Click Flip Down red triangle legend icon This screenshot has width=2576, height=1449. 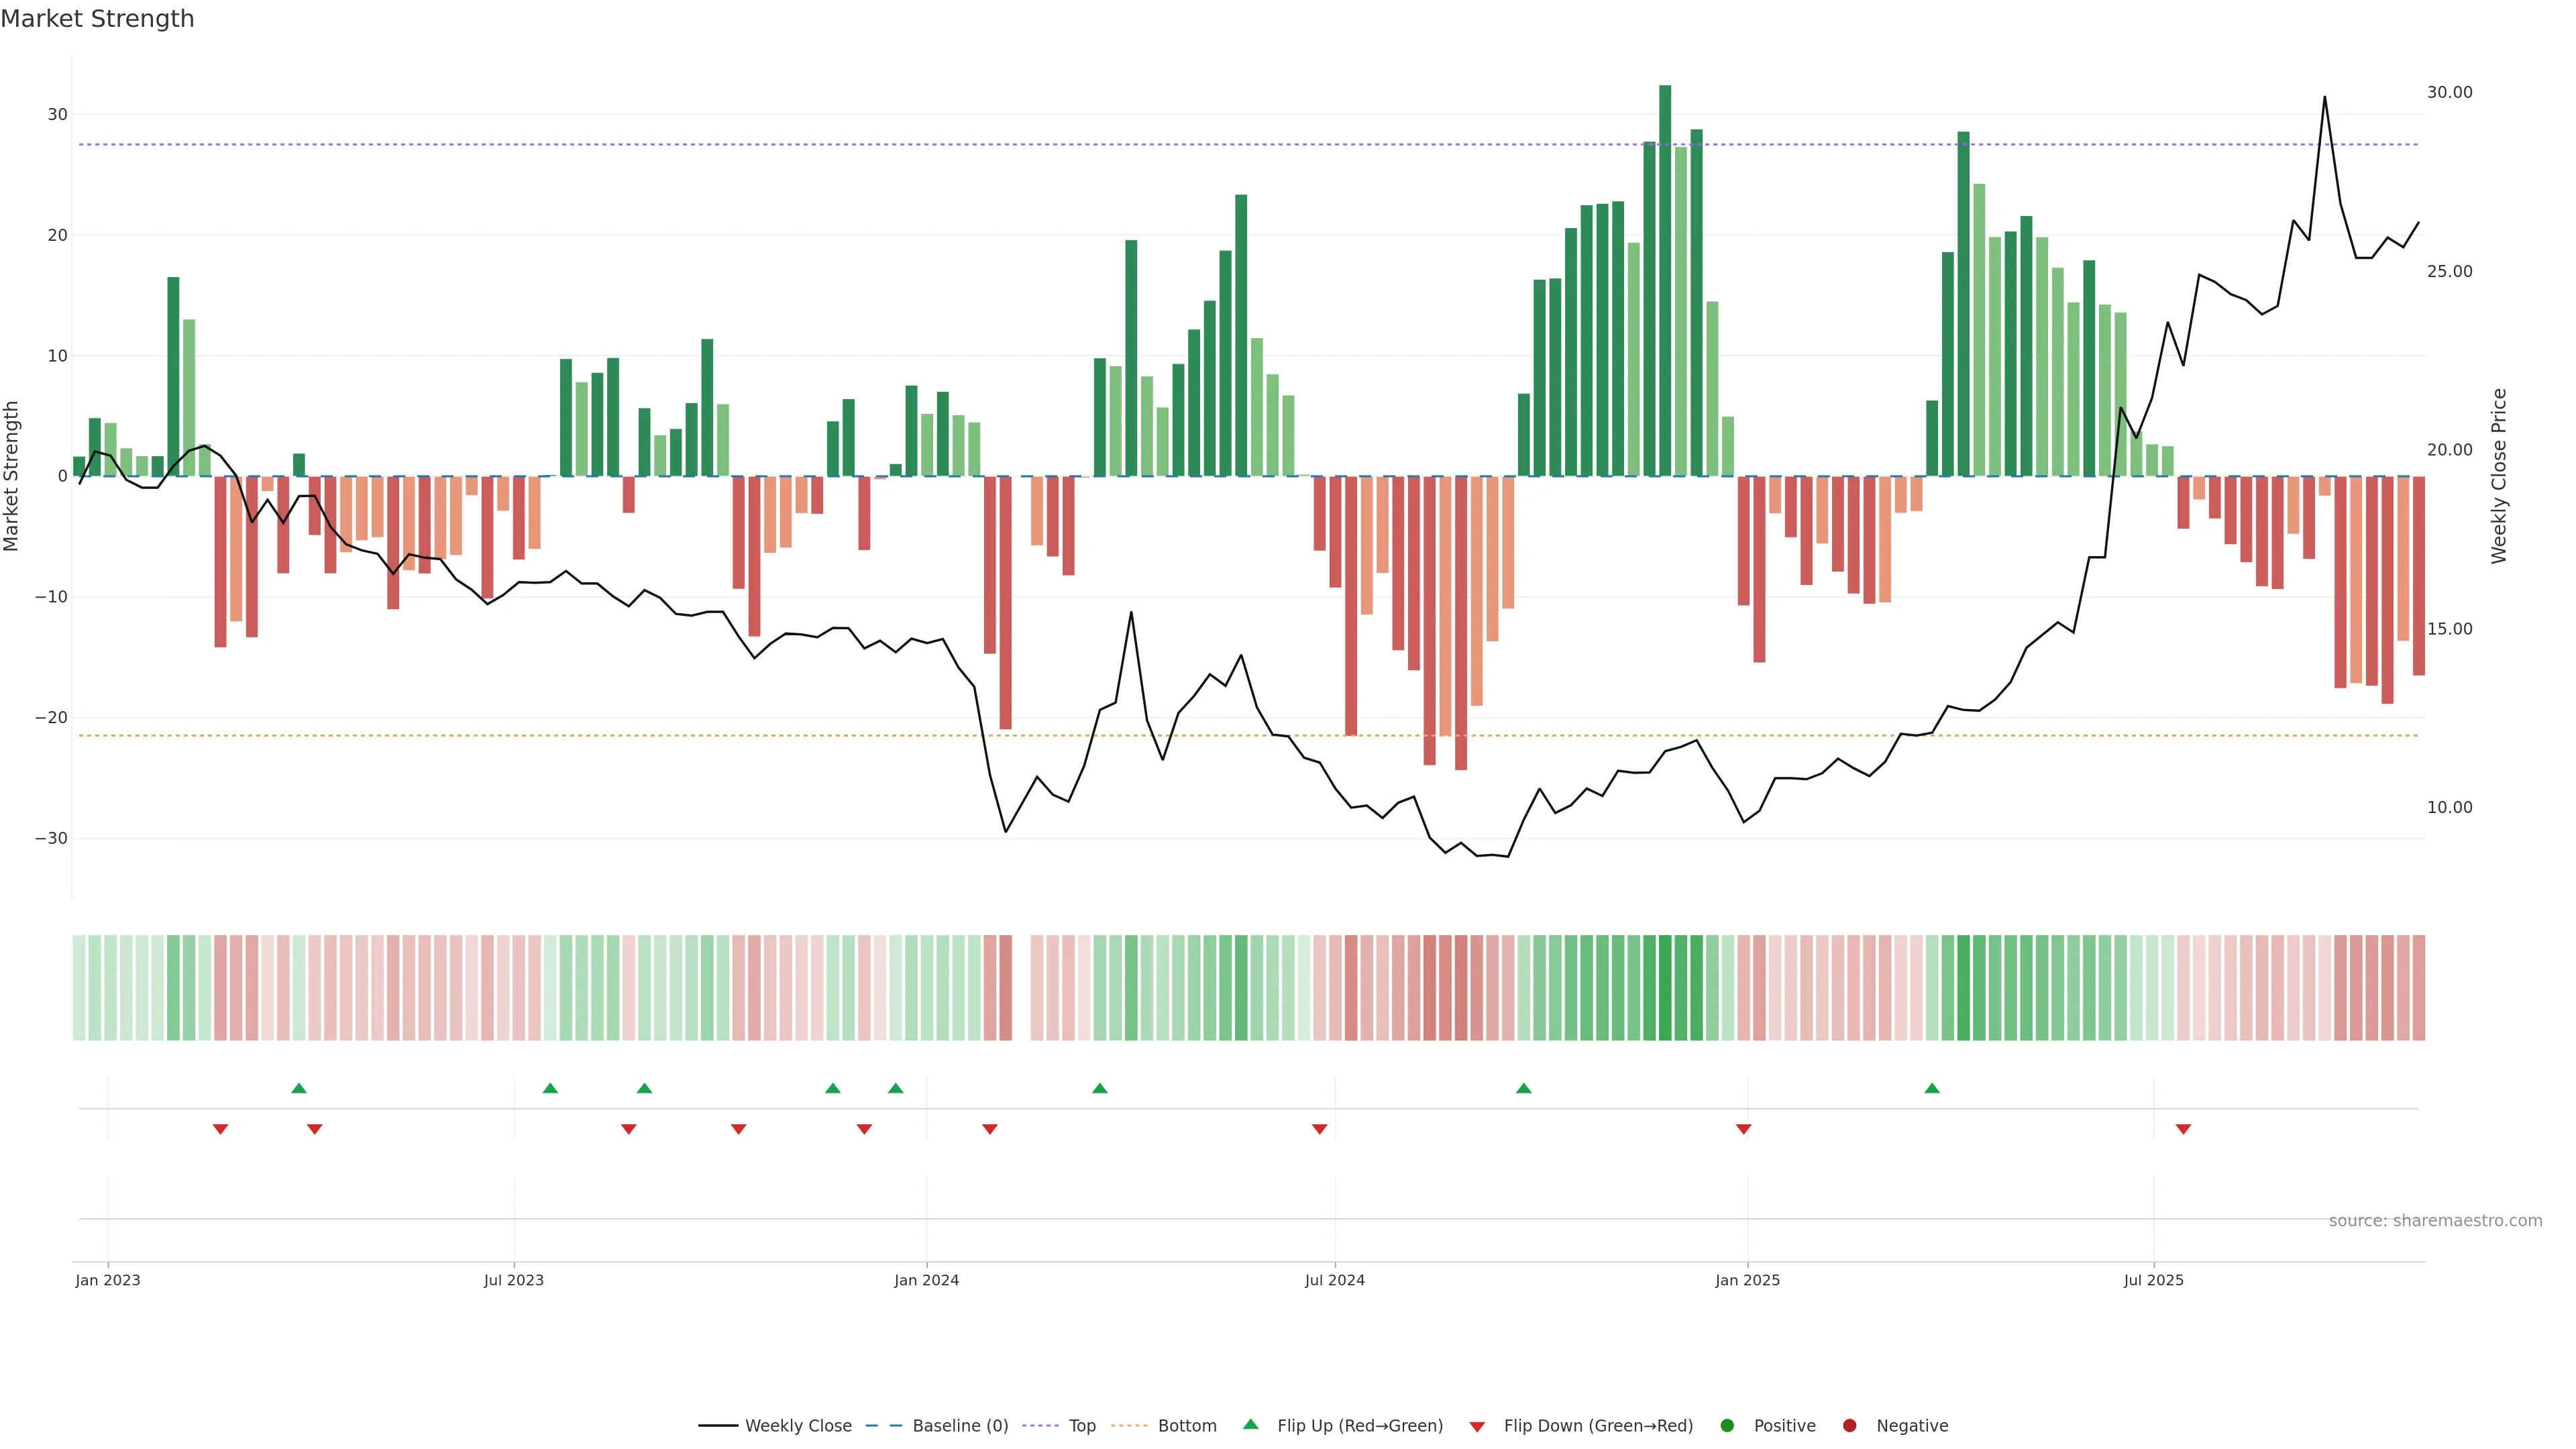(x=1477, y=1426)
